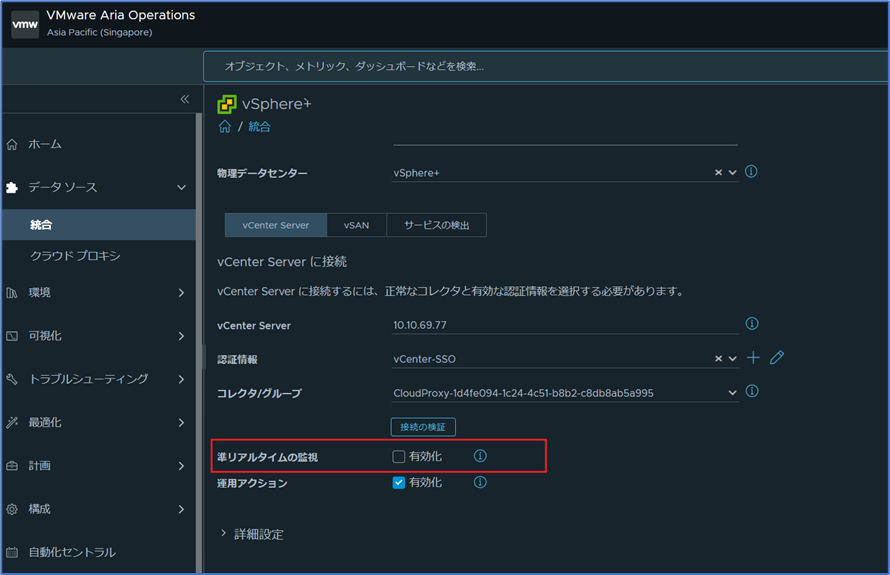Click the vSphere+ product icon

[x=227, y=104]
